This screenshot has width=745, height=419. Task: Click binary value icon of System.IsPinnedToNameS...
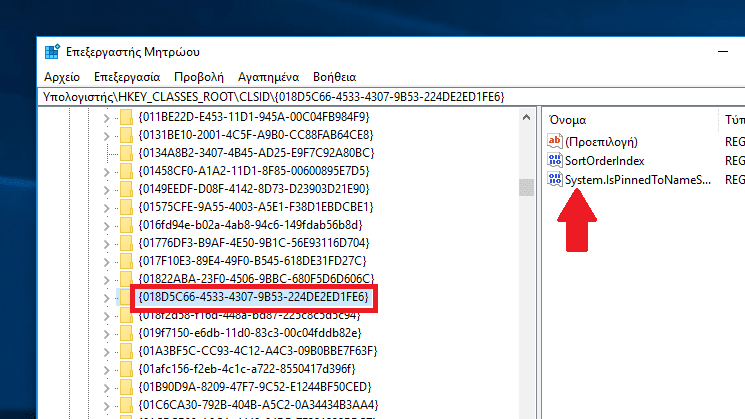click(x=554, y=179)
